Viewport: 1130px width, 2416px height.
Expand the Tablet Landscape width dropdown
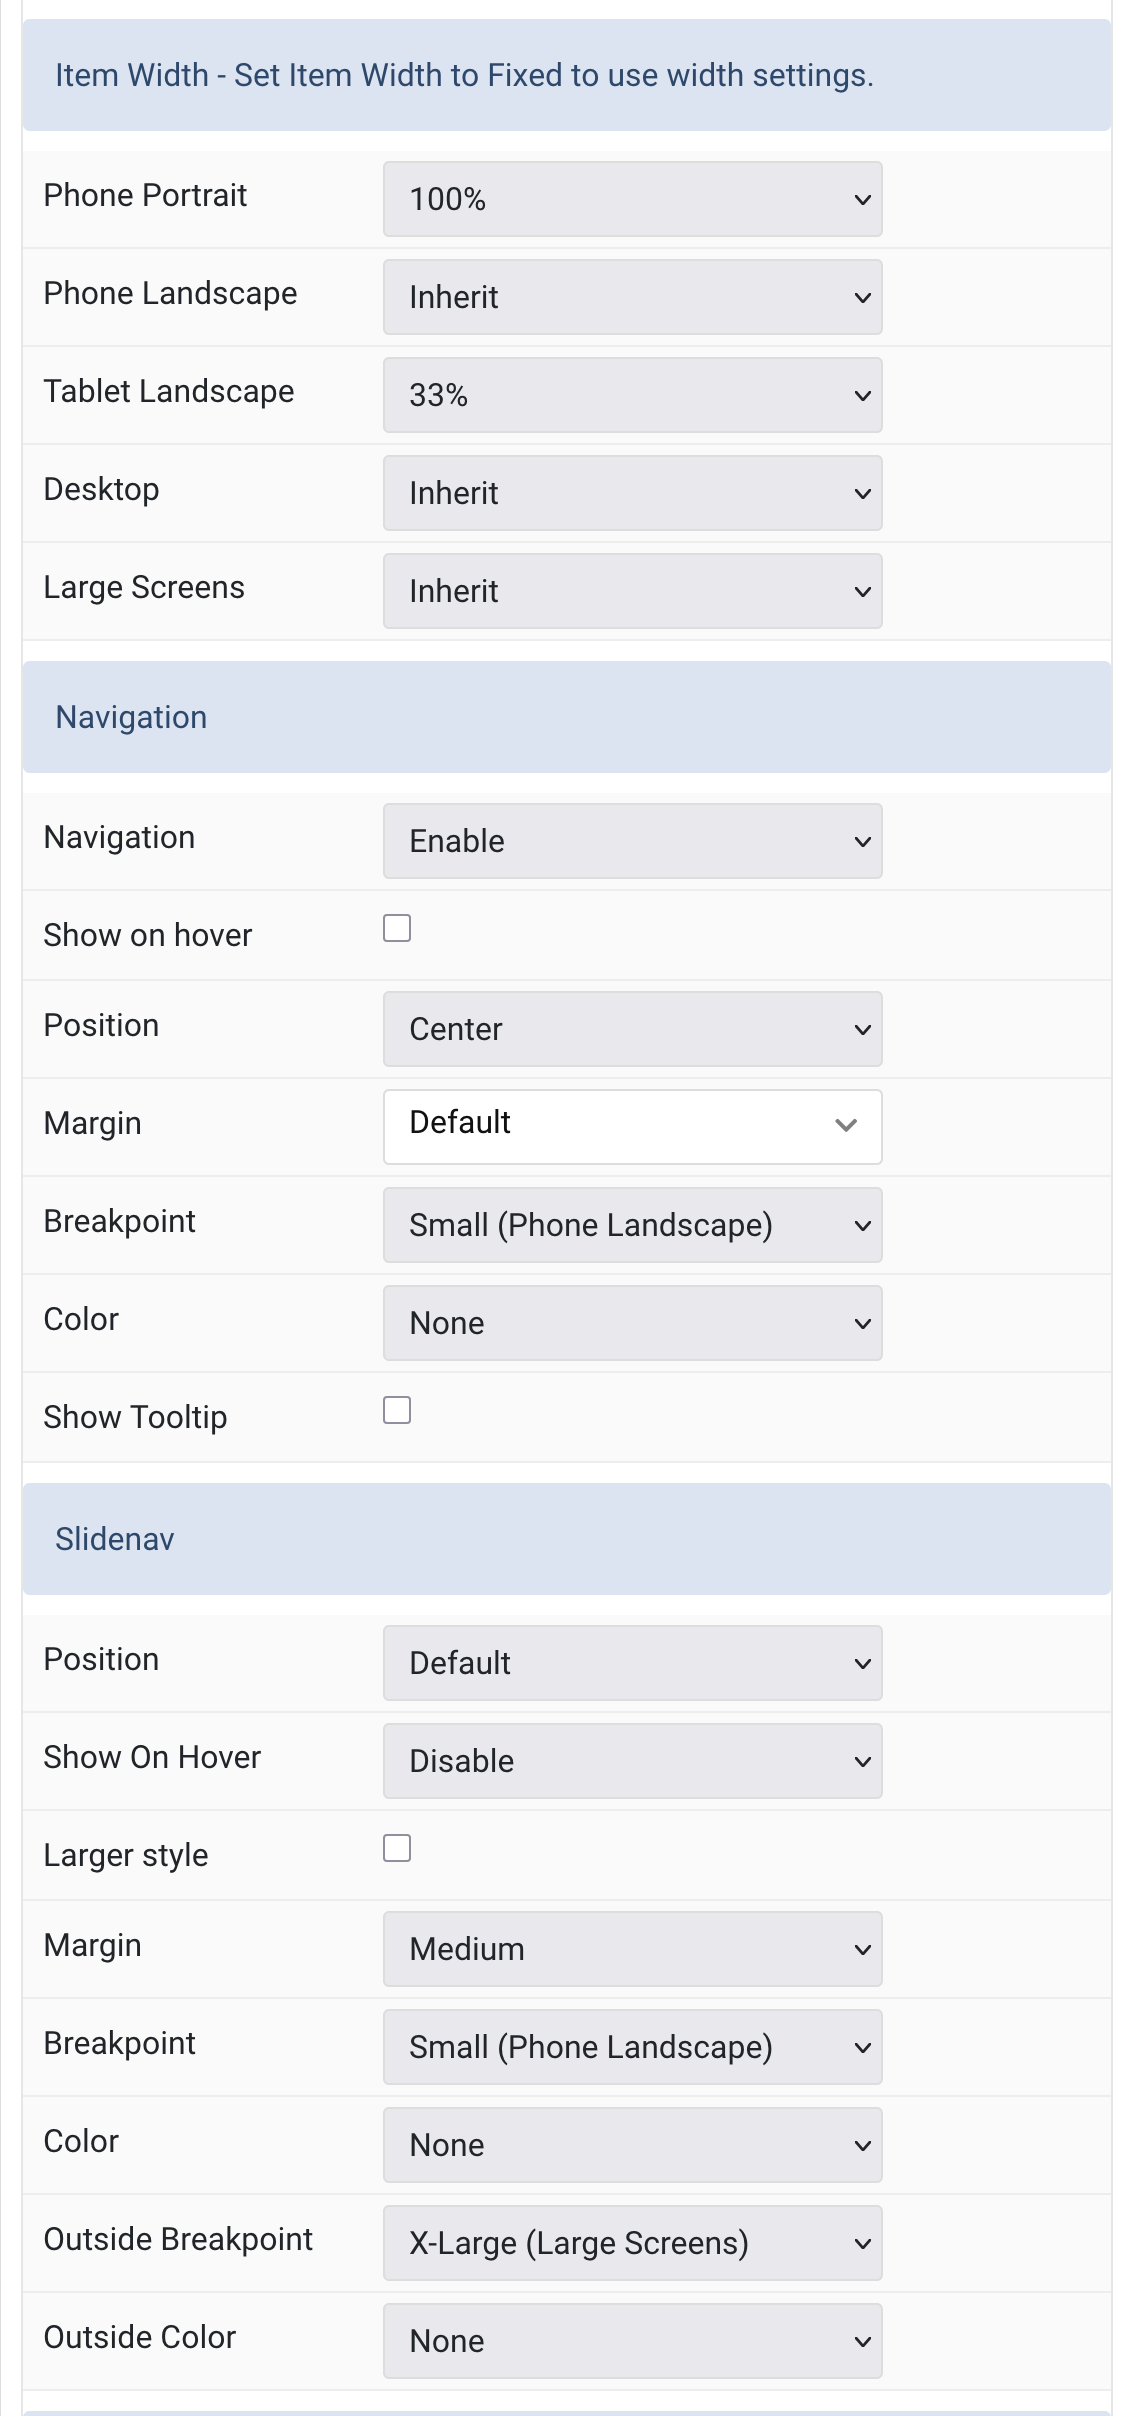click(632, 395)
